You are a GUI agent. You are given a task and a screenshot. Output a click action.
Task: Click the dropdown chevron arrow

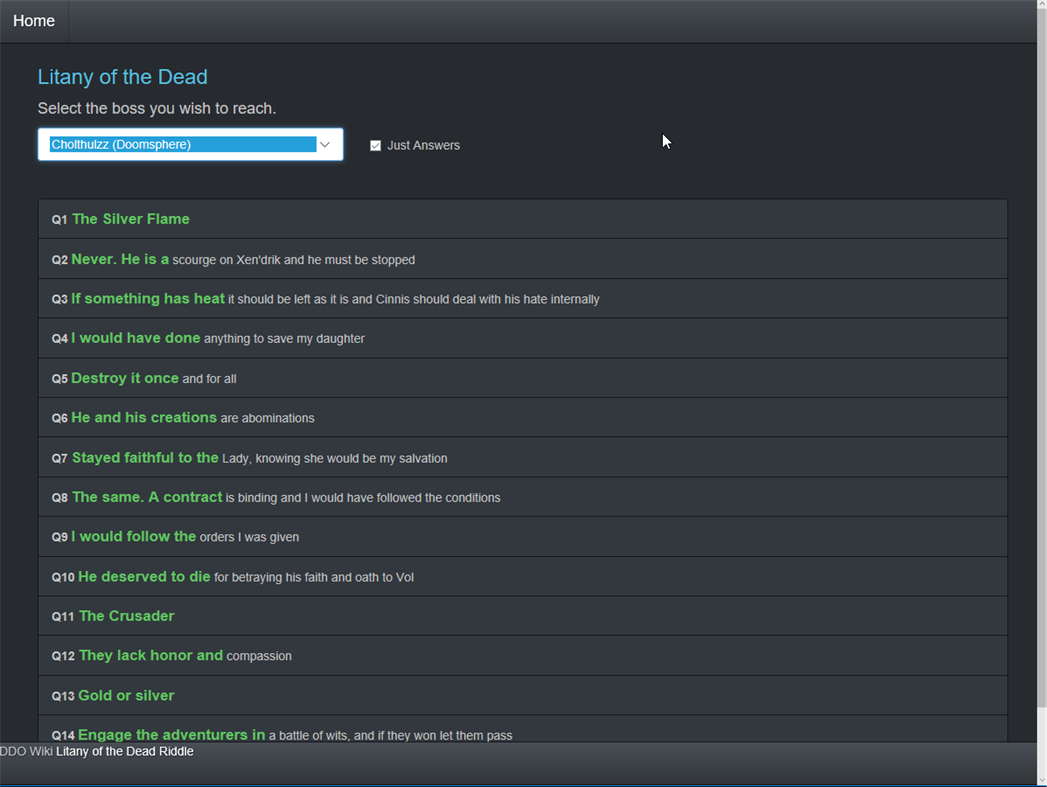(325, 144)
